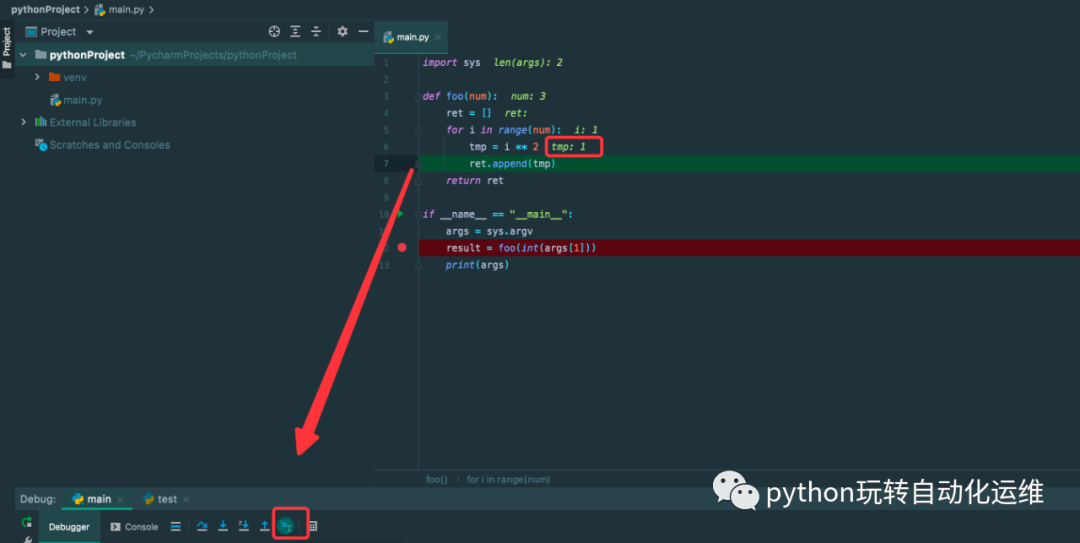The height and width of the screenshot is (543, 1080).
Task: Select main.py in the project tree
Action: click(76, 100)
